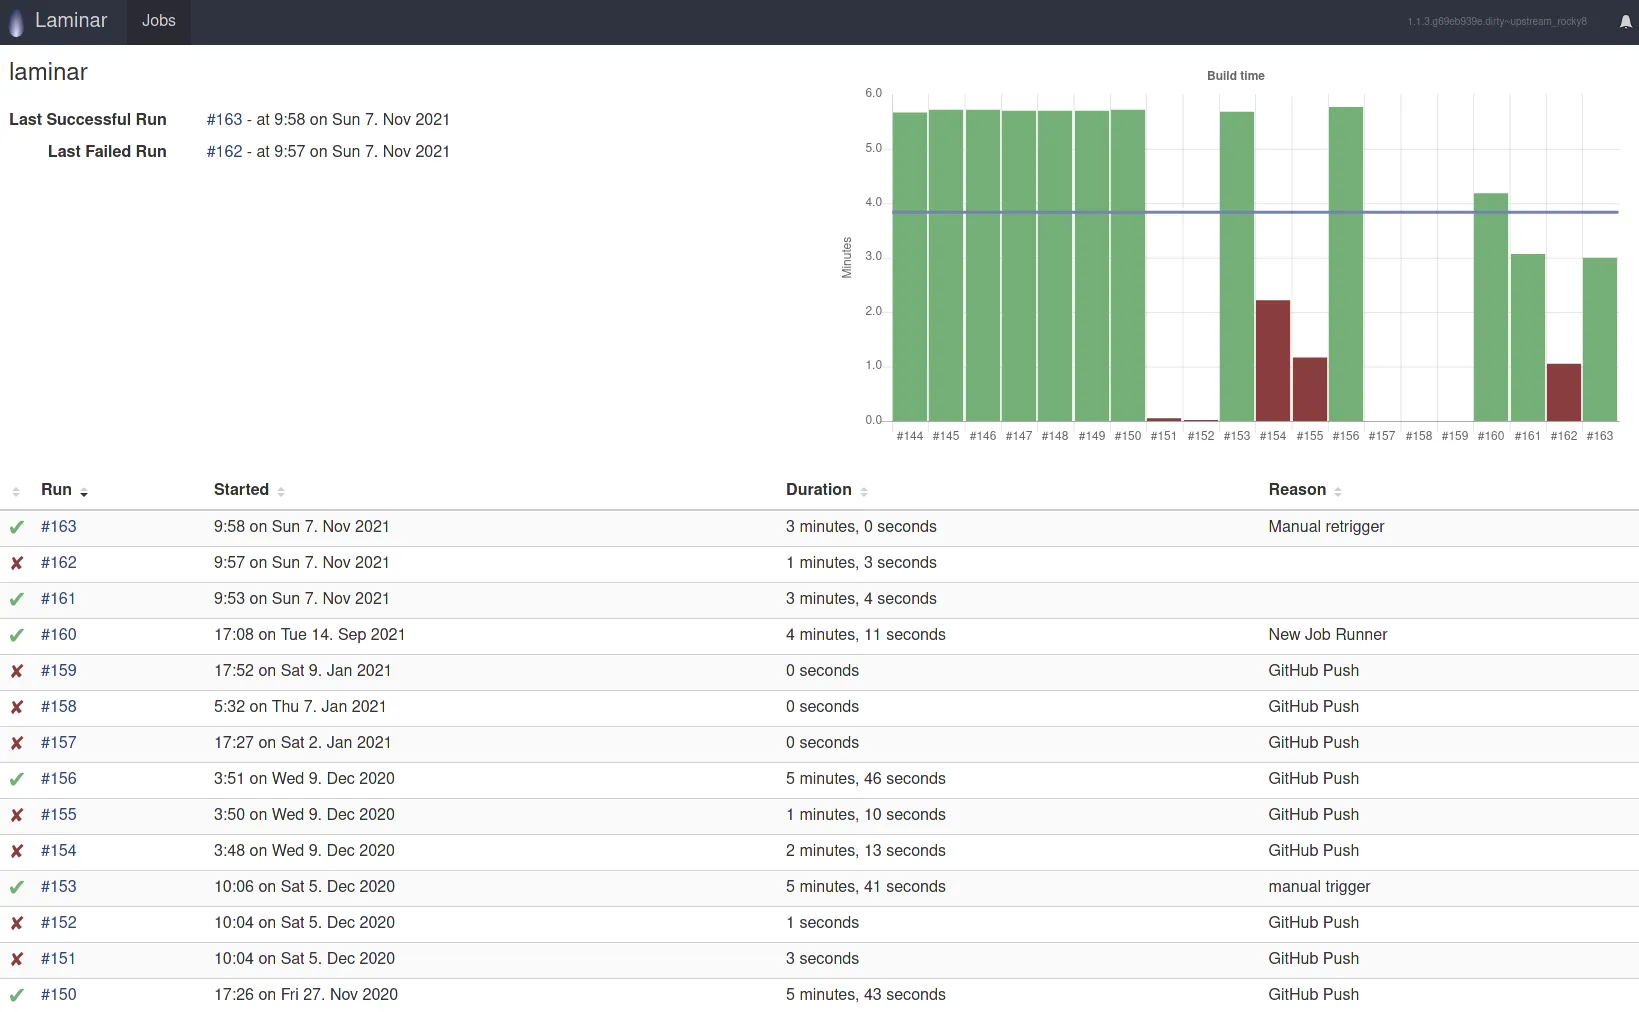The height and width of the screenshot is (1012, 1639).
Task: Open the Jobs tab in navbar
Action: 158,21
